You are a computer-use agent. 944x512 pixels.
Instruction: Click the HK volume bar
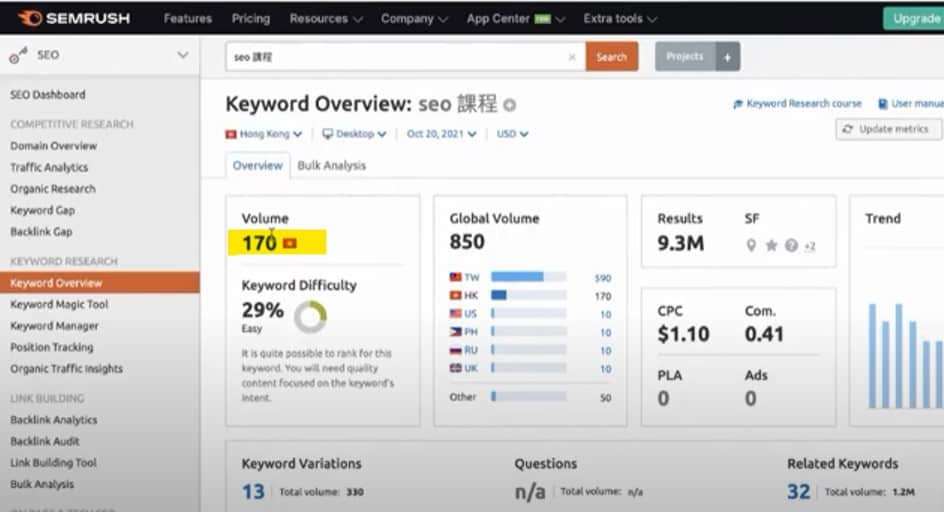click(529, 295)
